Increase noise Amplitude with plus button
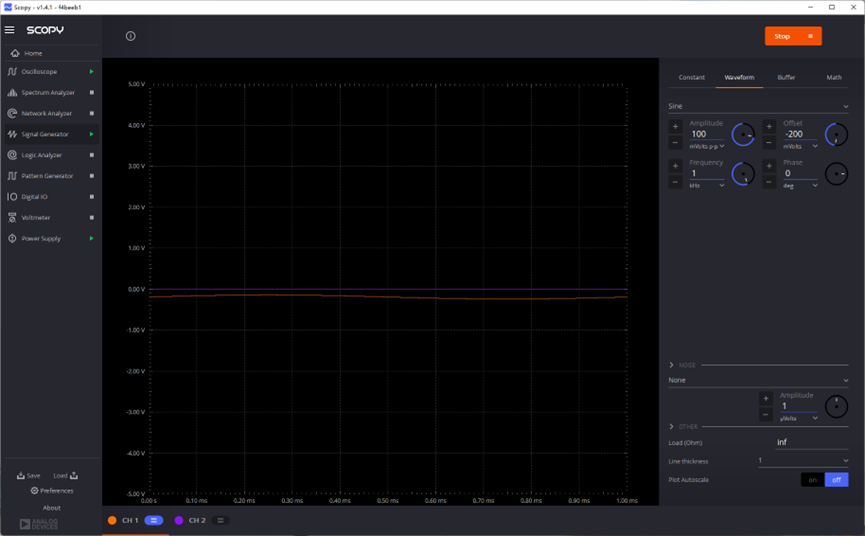Viewport: 865px width, 536px height. click(766, 398)
